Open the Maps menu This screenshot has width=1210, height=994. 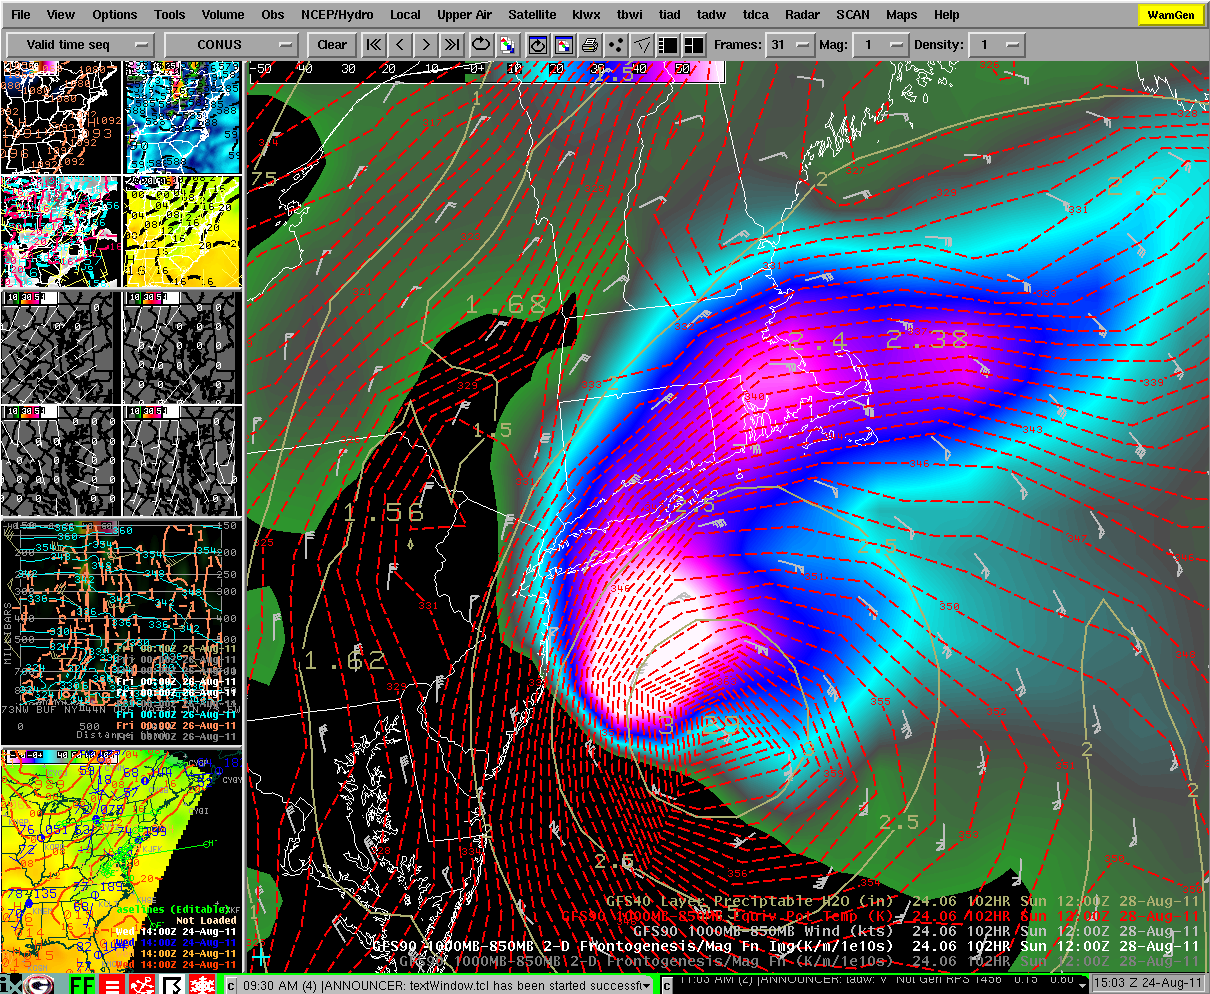pos(902,15)
